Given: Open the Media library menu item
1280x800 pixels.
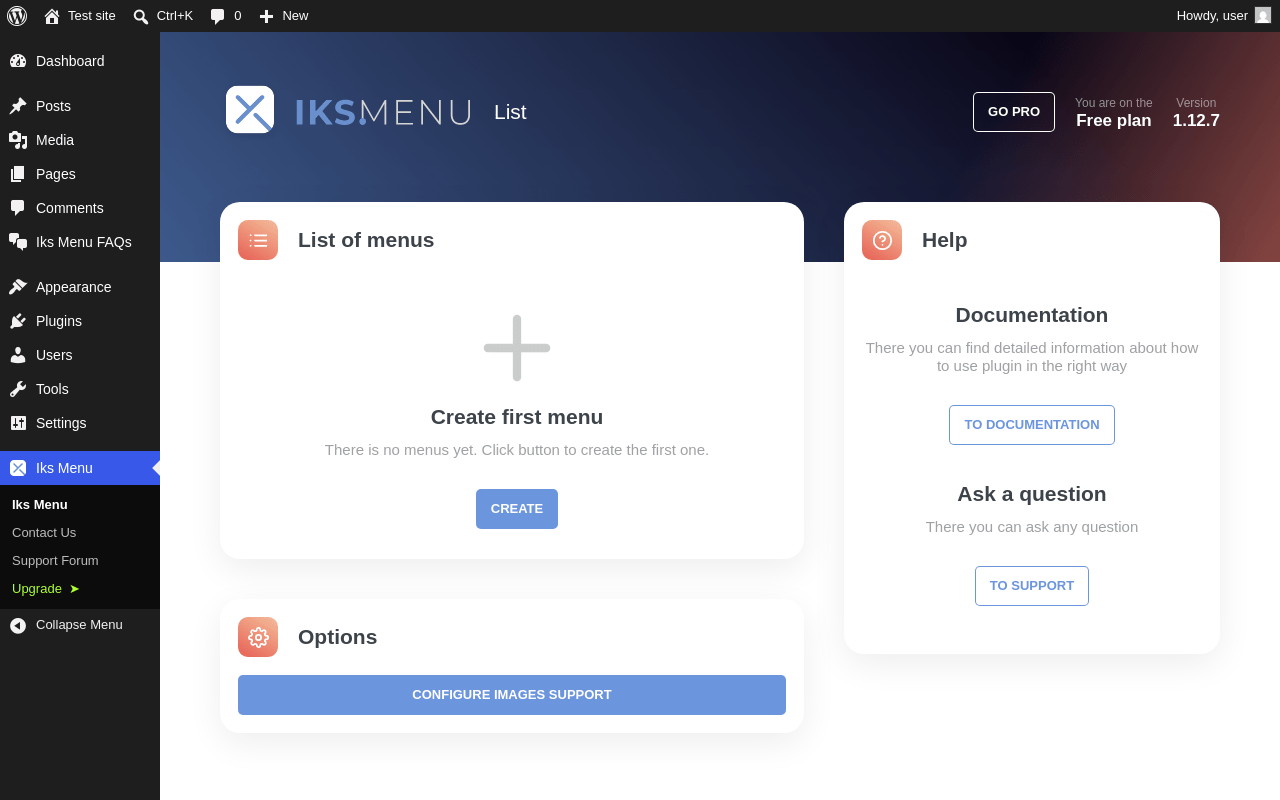Looking at the screenshot, I should coord(80,140).
